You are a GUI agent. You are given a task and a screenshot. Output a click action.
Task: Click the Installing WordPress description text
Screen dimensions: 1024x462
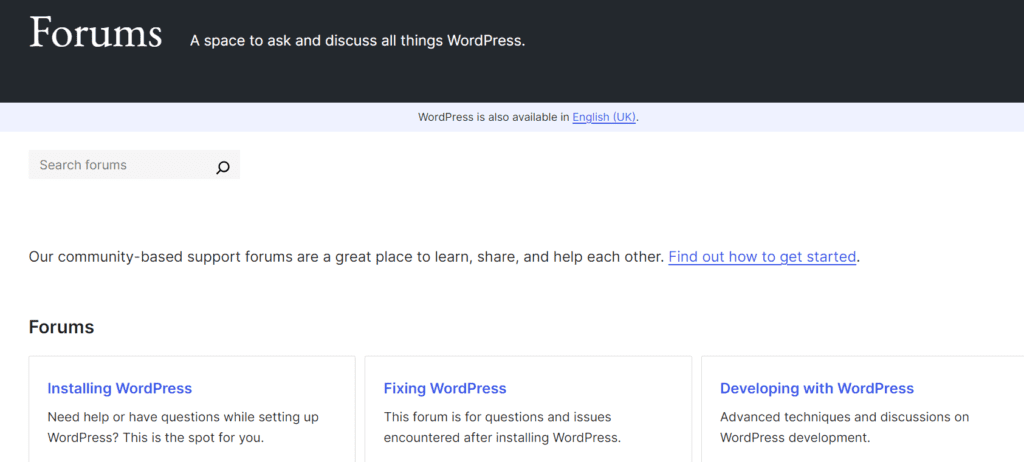coord(183,427)
